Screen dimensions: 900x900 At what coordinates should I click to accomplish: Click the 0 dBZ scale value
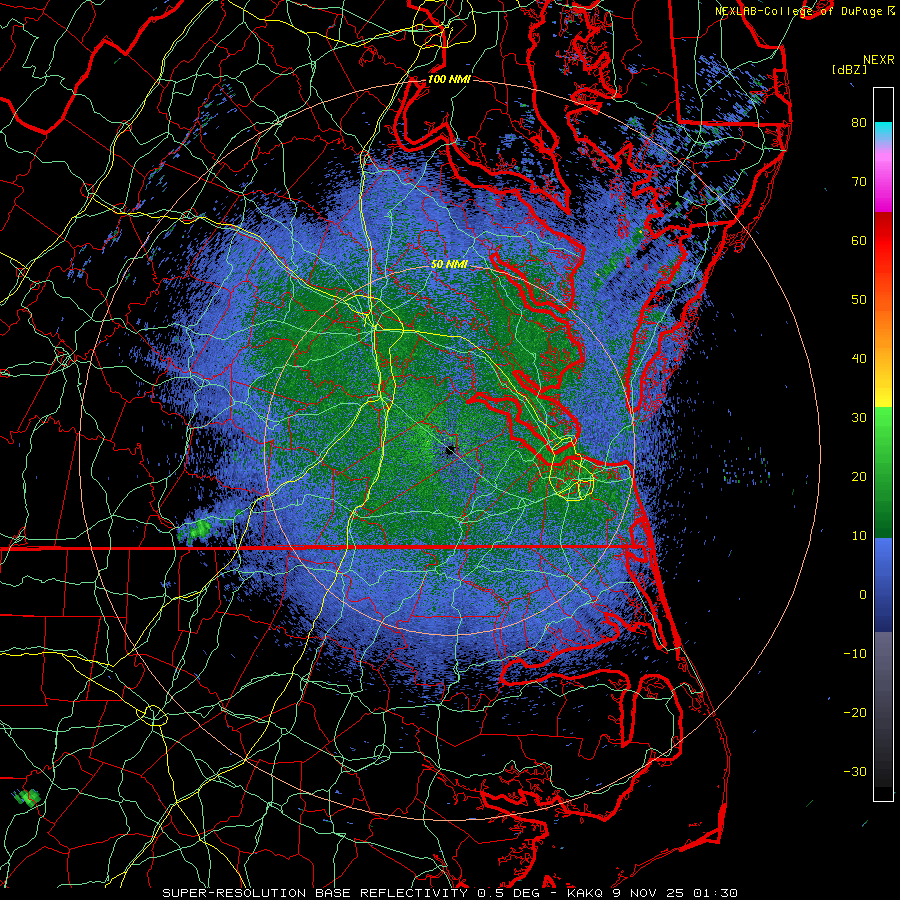tap(863, 595)
